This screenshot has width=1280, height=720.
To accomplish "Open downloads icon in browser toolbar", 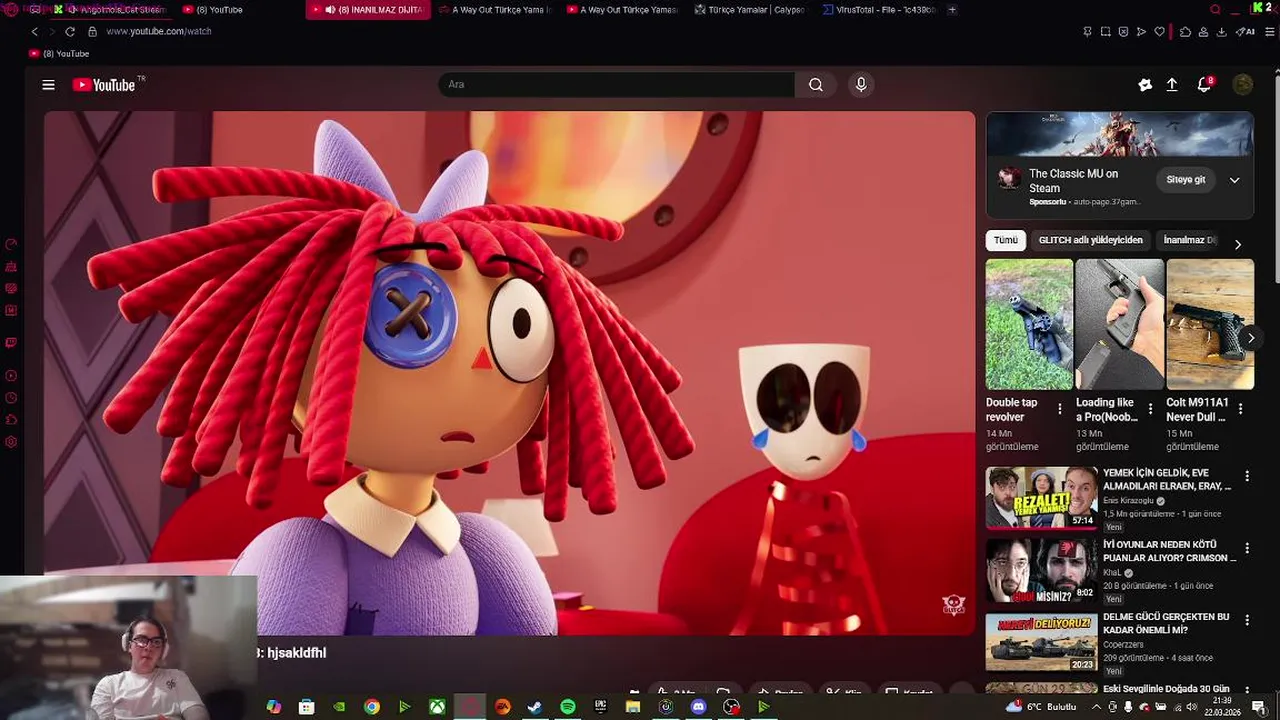I will tap(1222, 32).
